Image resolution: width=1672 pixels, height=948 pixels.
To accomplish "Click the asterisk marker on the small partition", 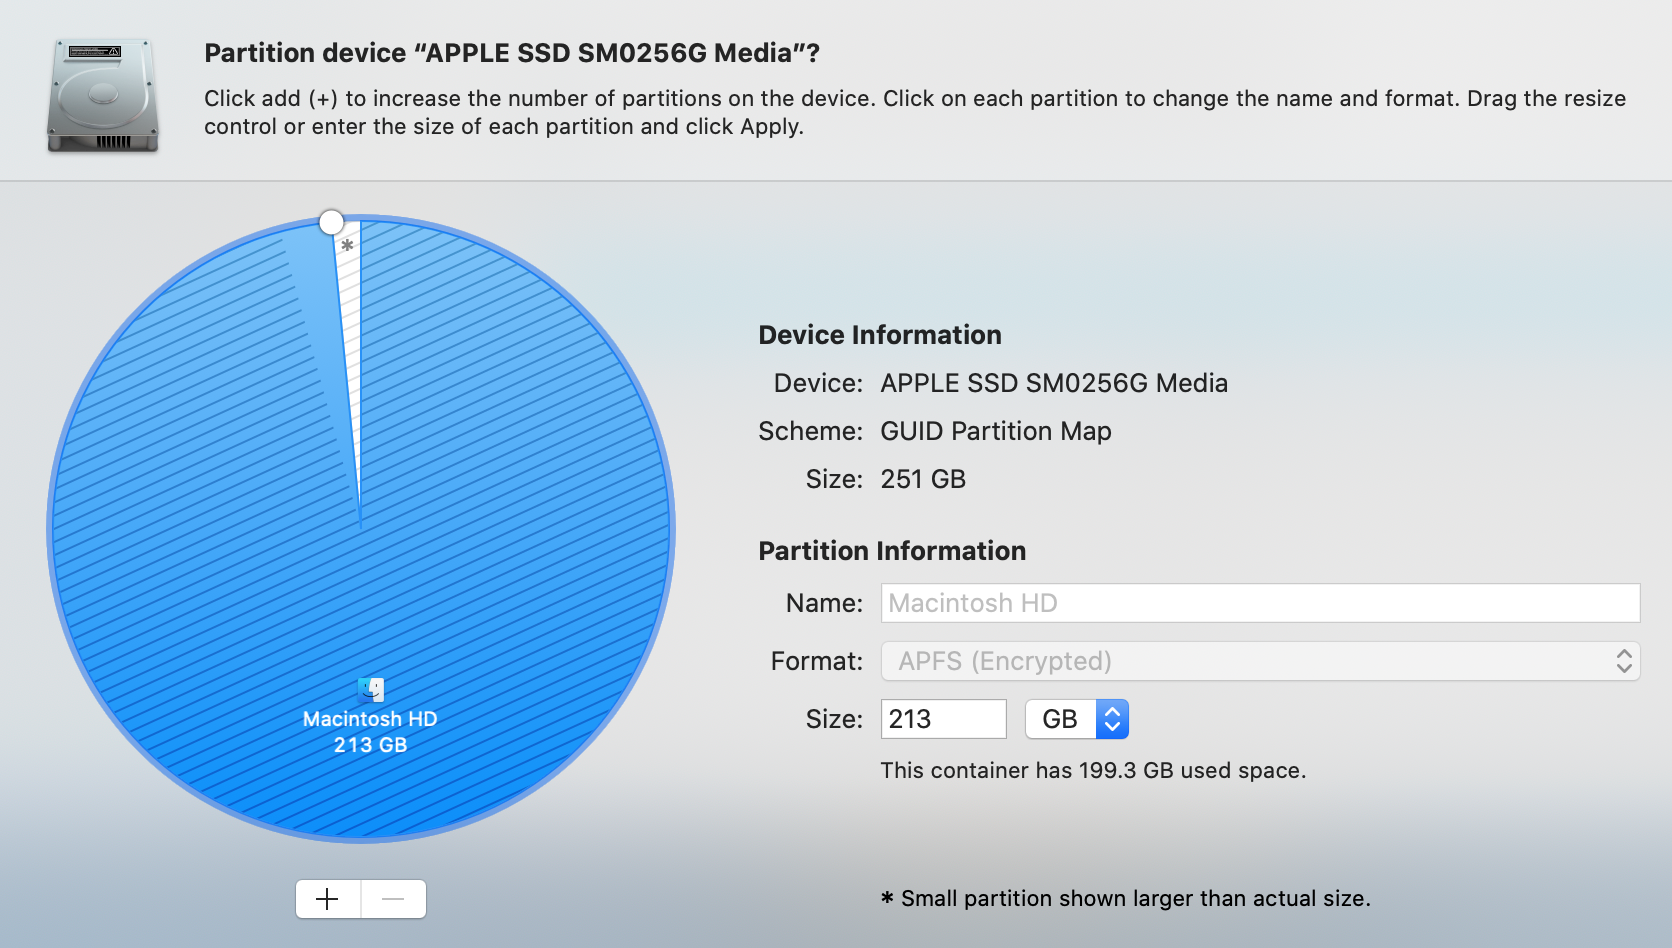I will click(347, 246).
